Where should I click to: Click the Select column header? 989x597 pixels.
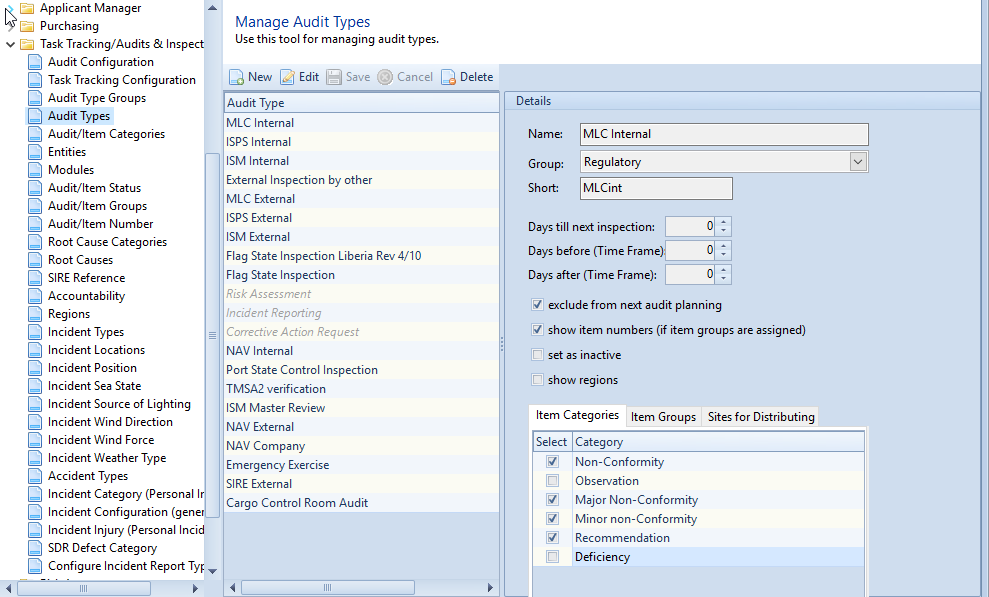552,442
